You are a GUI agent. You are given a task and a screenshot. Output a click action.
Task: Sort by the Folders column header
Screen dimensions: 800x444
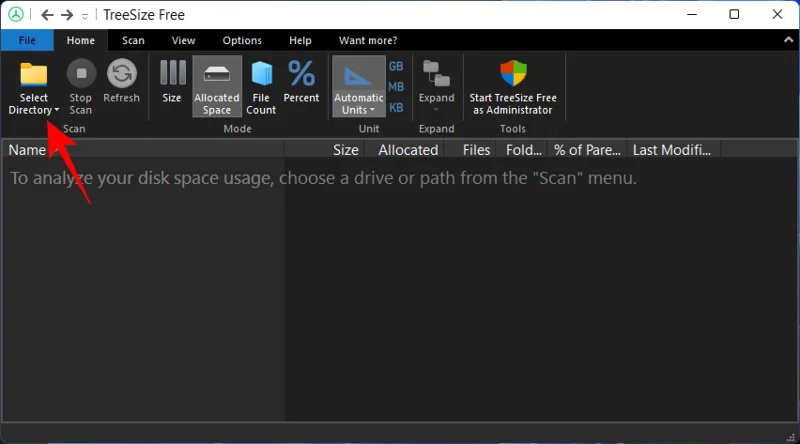tap(521, 150)
